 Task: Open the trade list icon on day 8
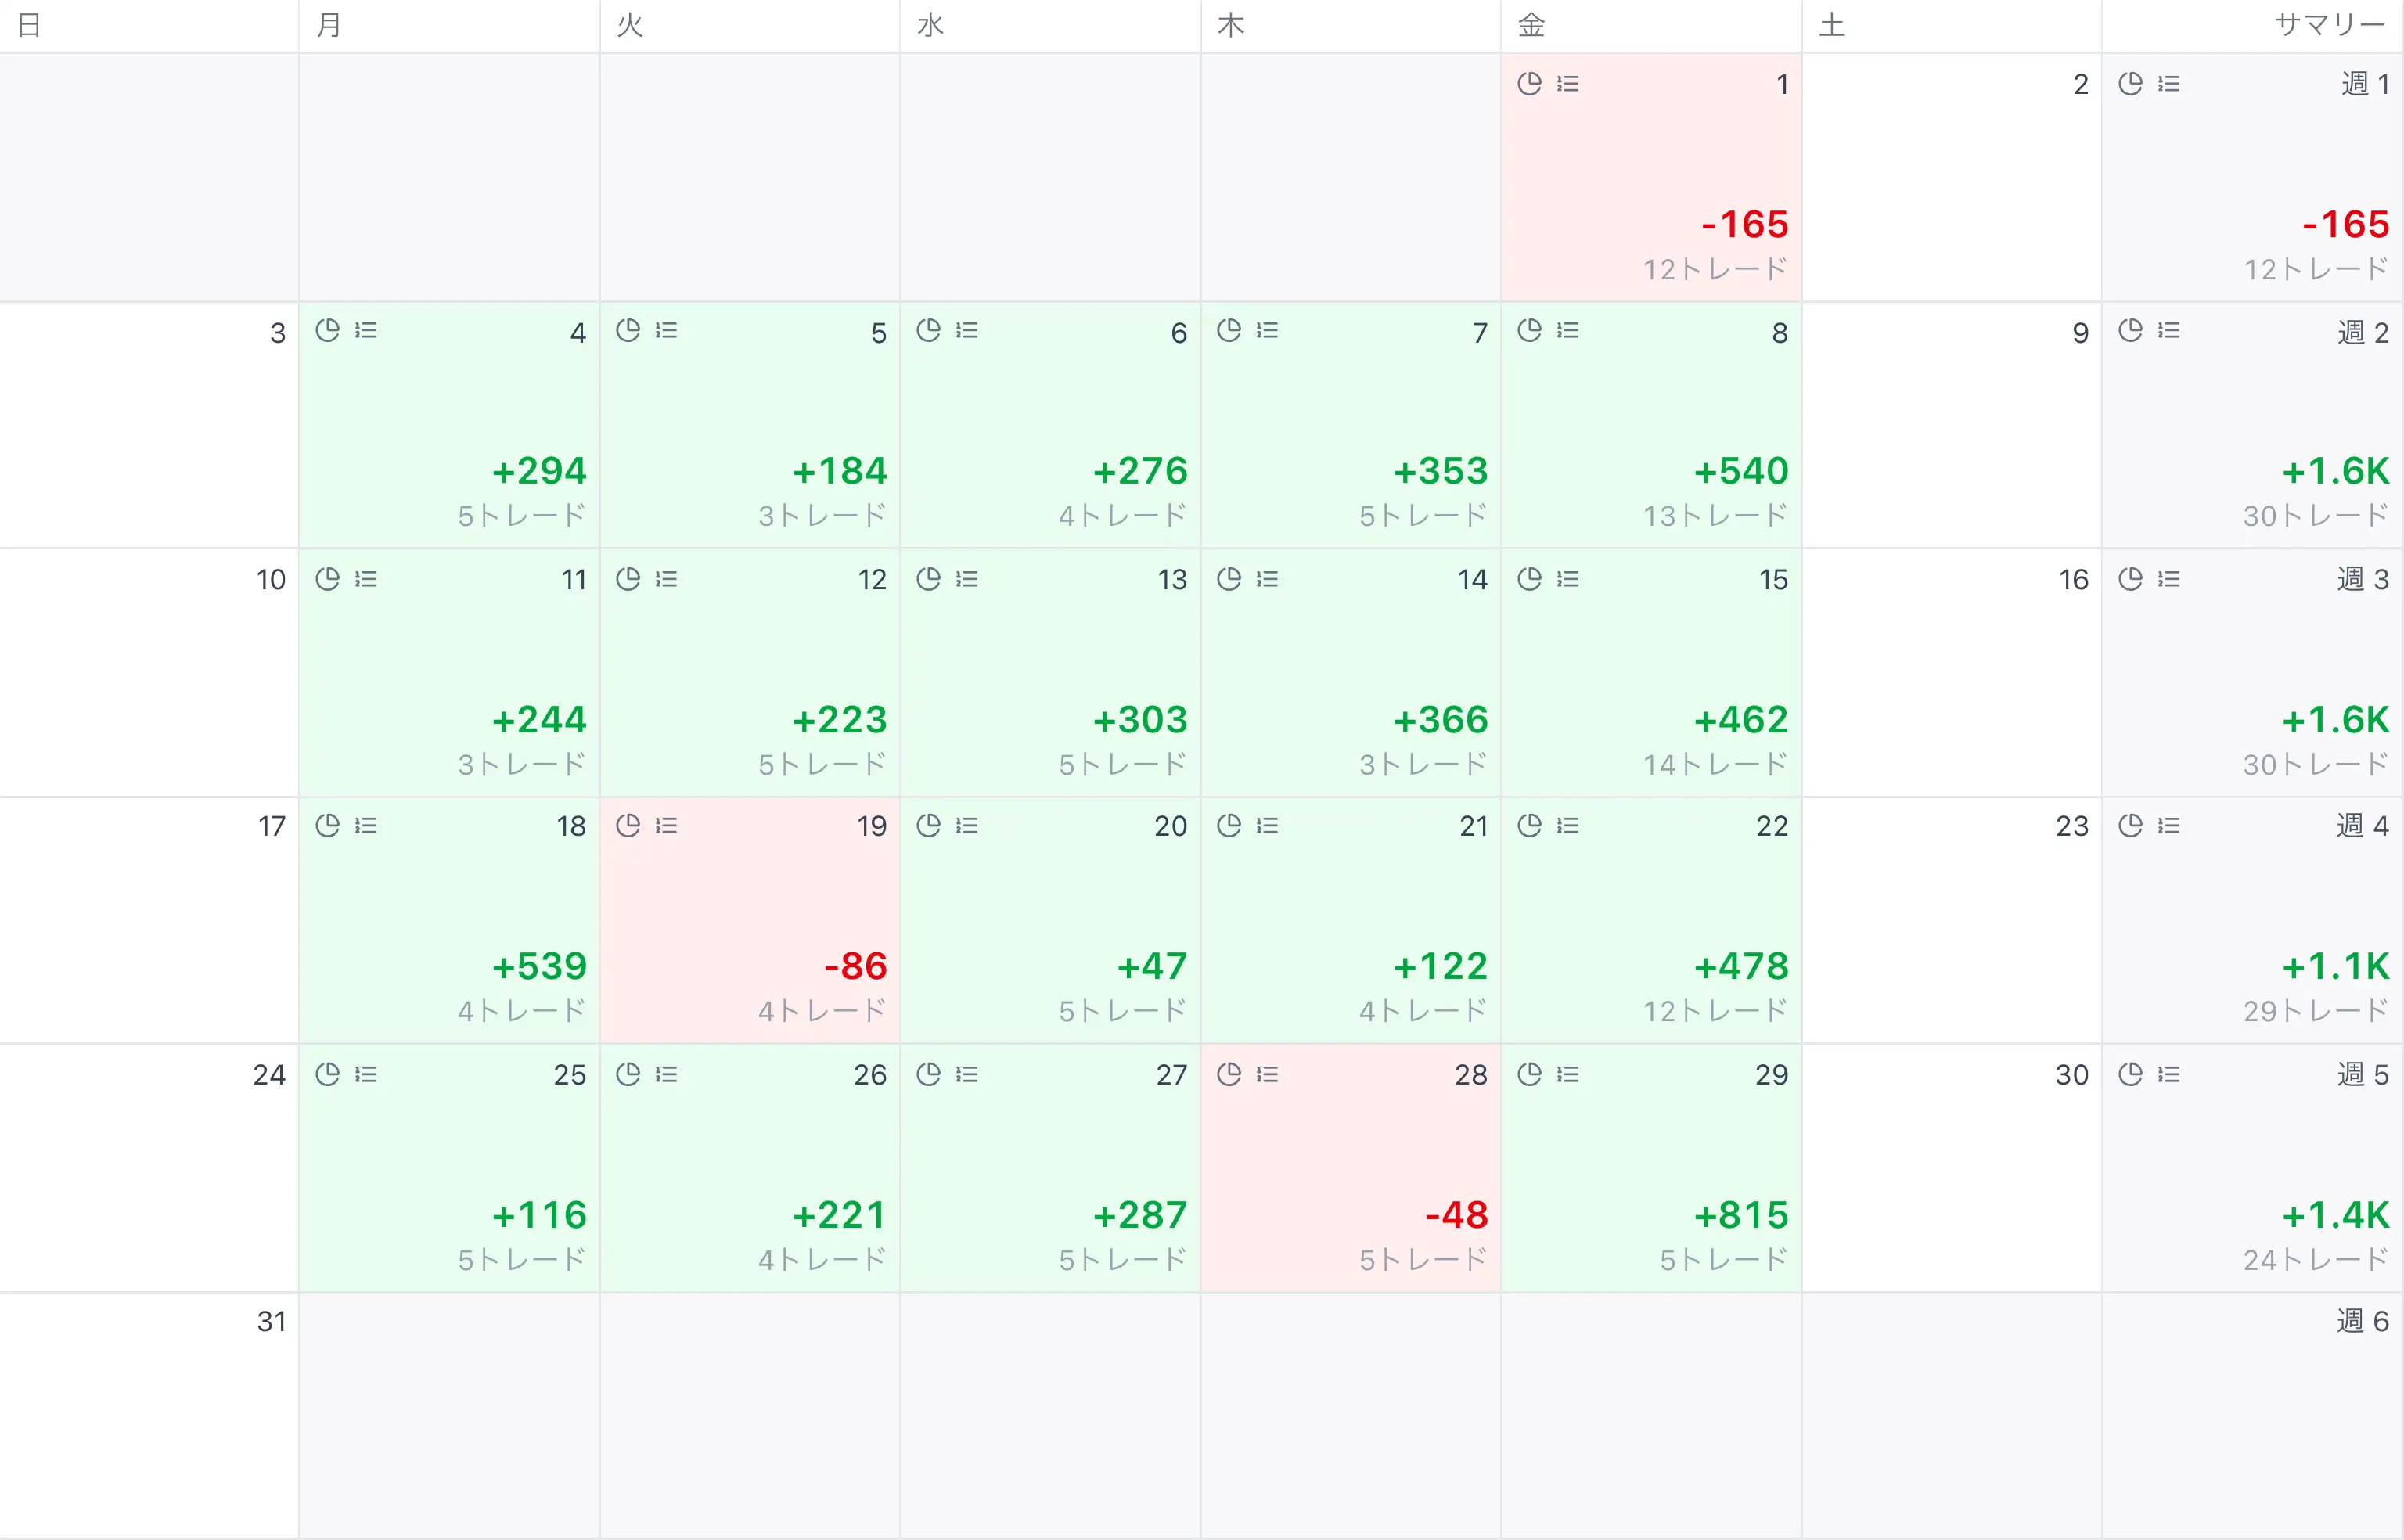(x=1568, y=330)
